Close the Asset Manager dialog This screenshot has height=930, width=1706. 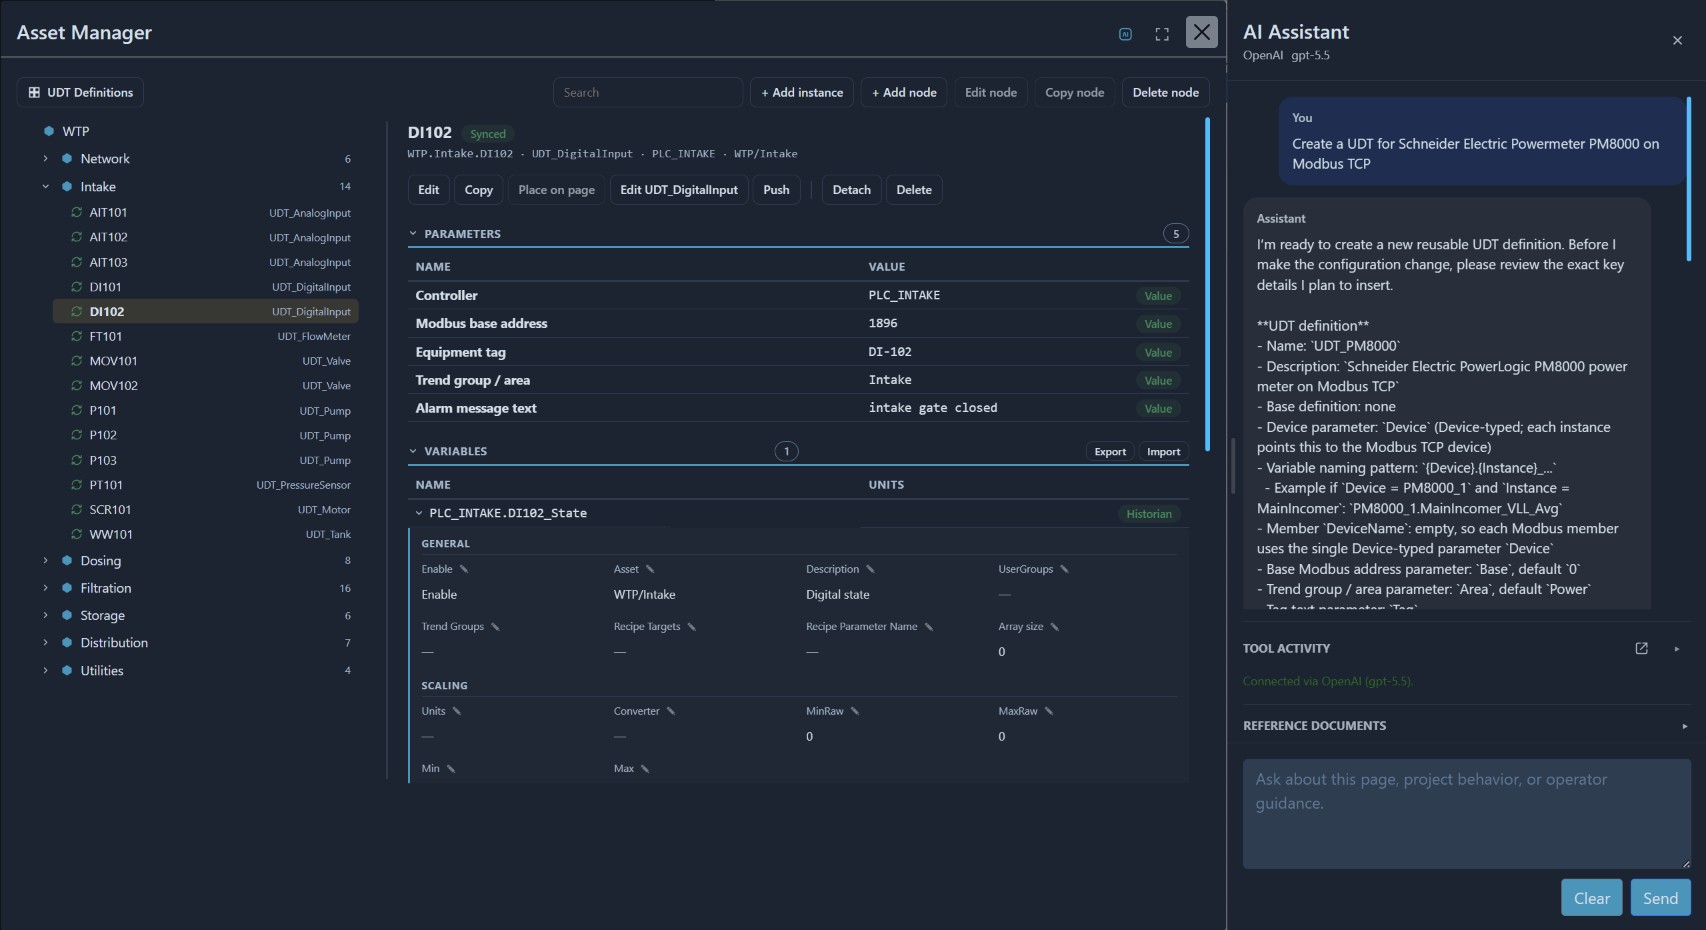tap(1202, 32)
